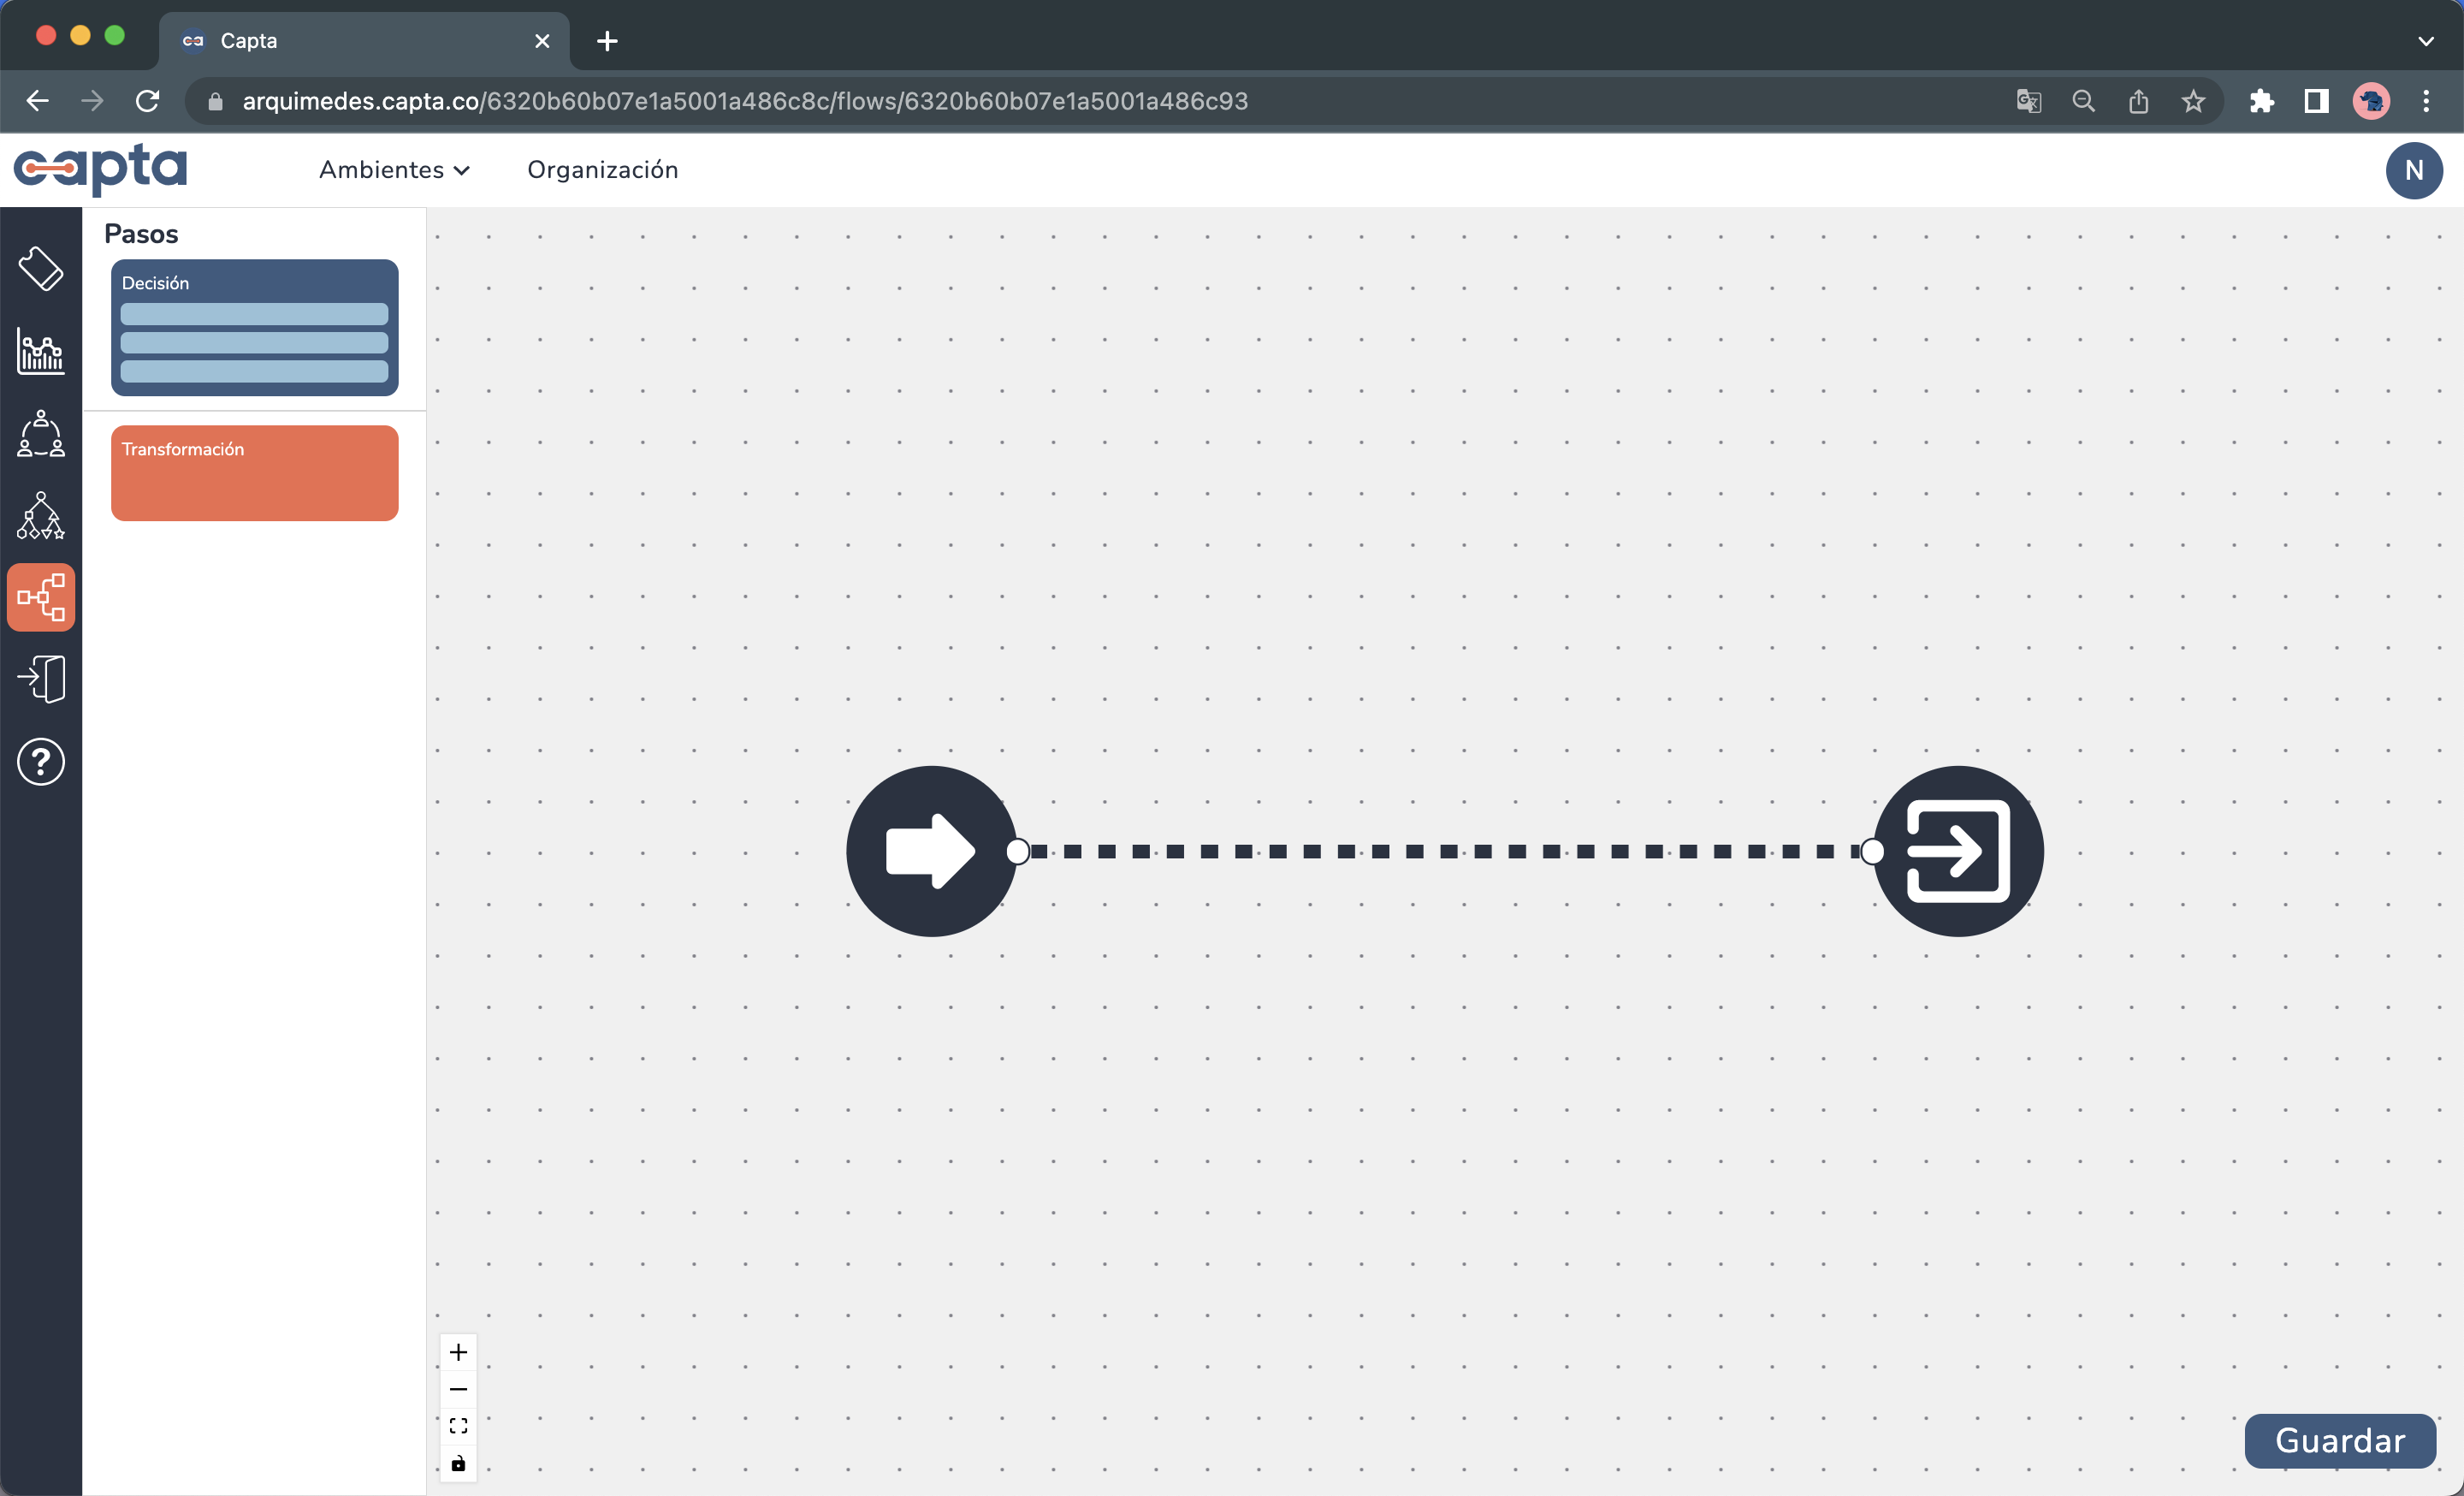Click the login door sidebar icon
Screen dimensions: 2464x1496
(41, 679)
